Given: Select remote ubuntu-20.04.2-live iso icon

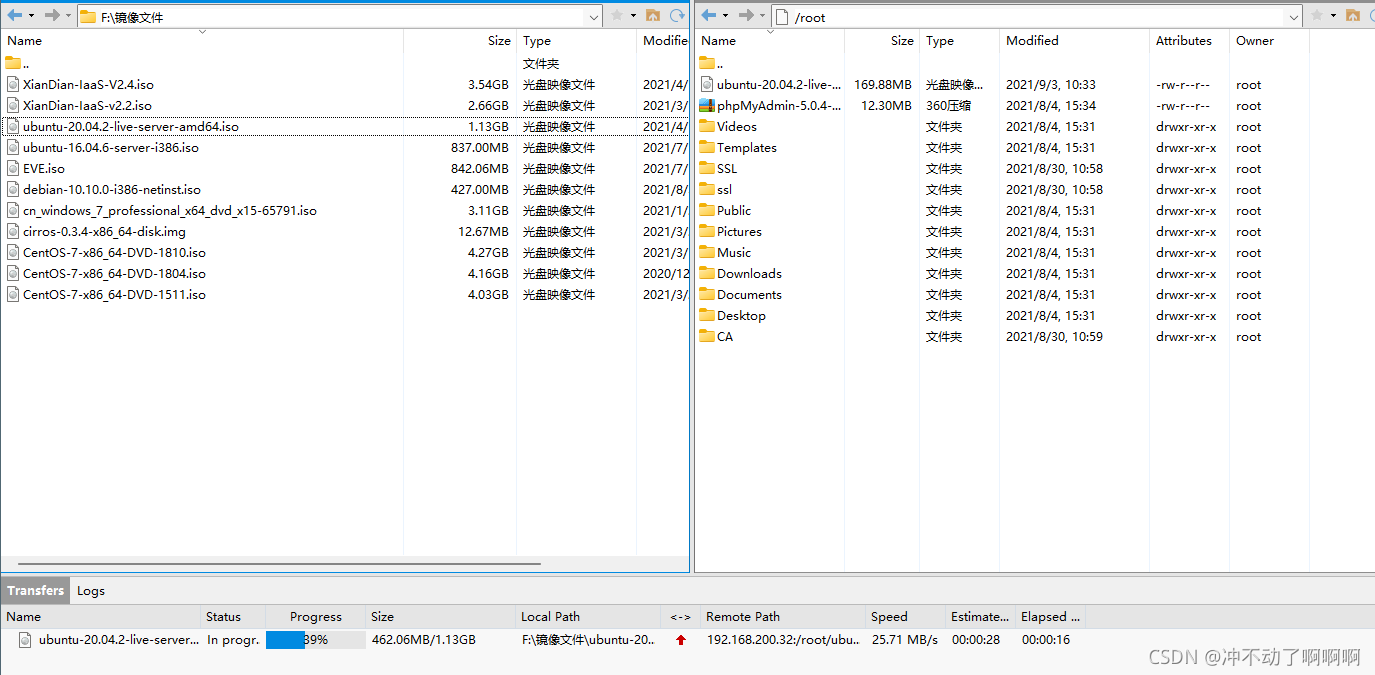Looking at the screenshot, I should (x=707, y=85).
